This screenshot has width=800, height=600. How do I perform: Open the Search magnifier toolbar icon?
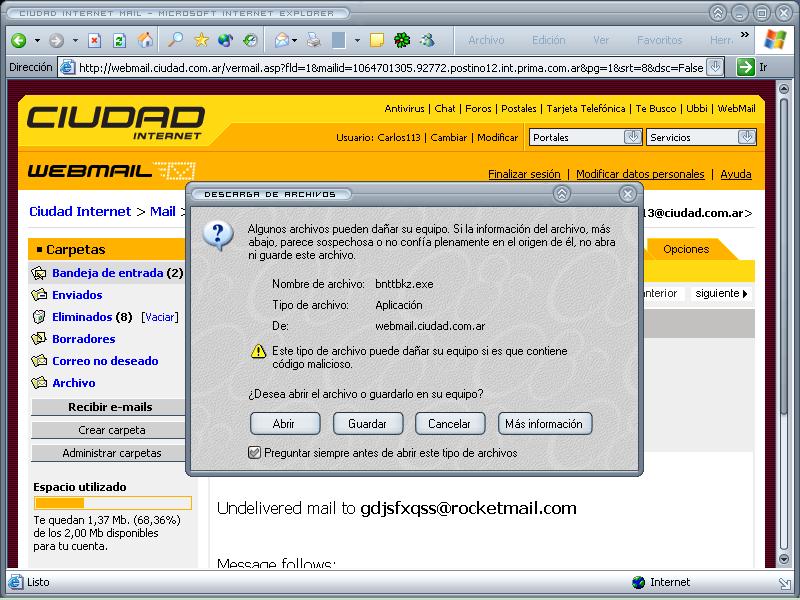pyautogui.click(x=175, y=41)
